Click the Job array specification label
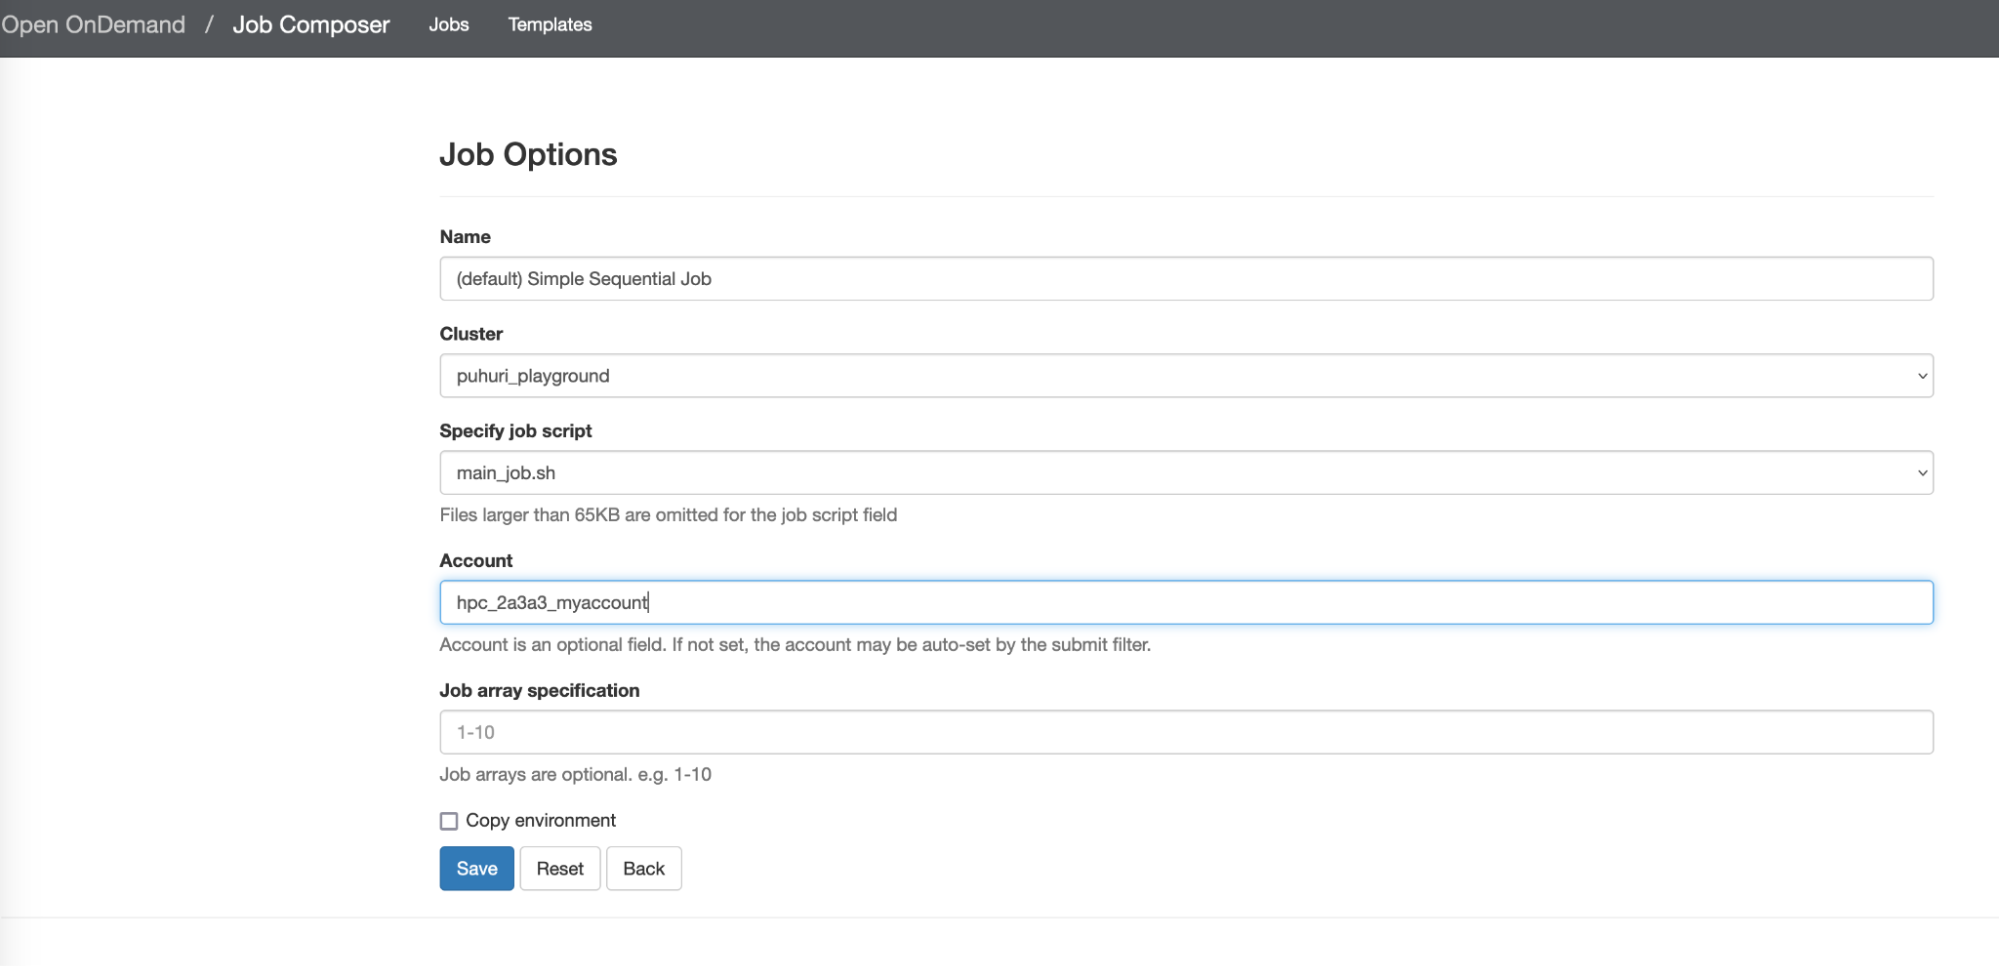 coord(539,691)
